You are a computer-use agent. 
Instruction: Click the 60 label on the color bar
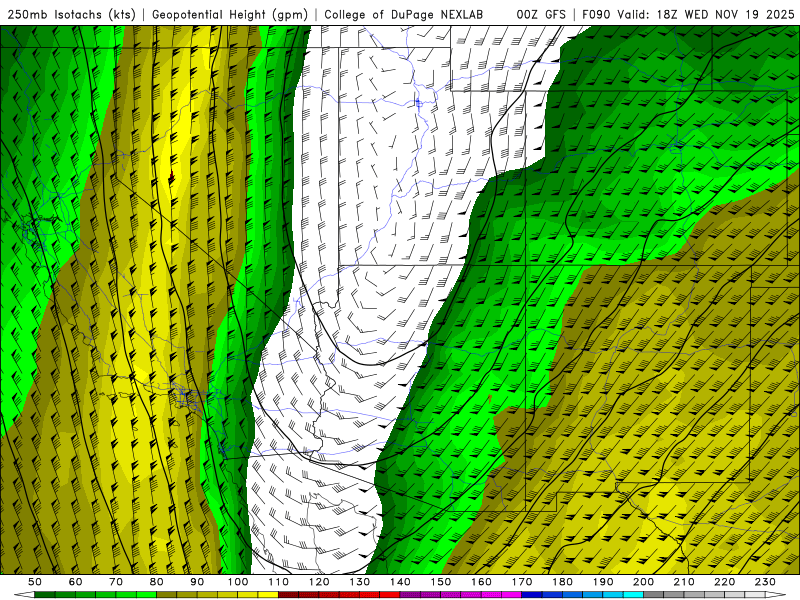[x=76, y=582]
